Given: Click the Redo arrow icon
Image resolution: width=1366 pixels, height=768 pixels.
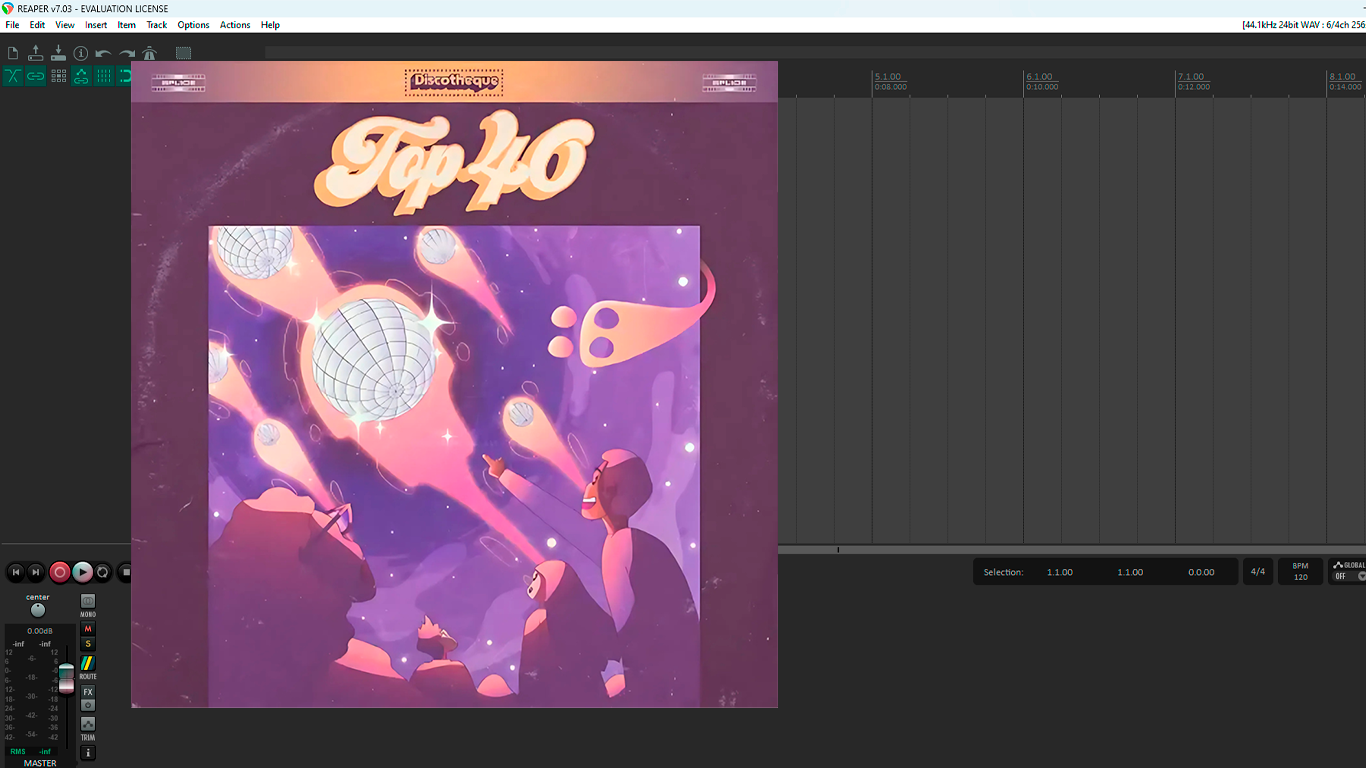Looking at the screenshot, I should coord(127,53).
